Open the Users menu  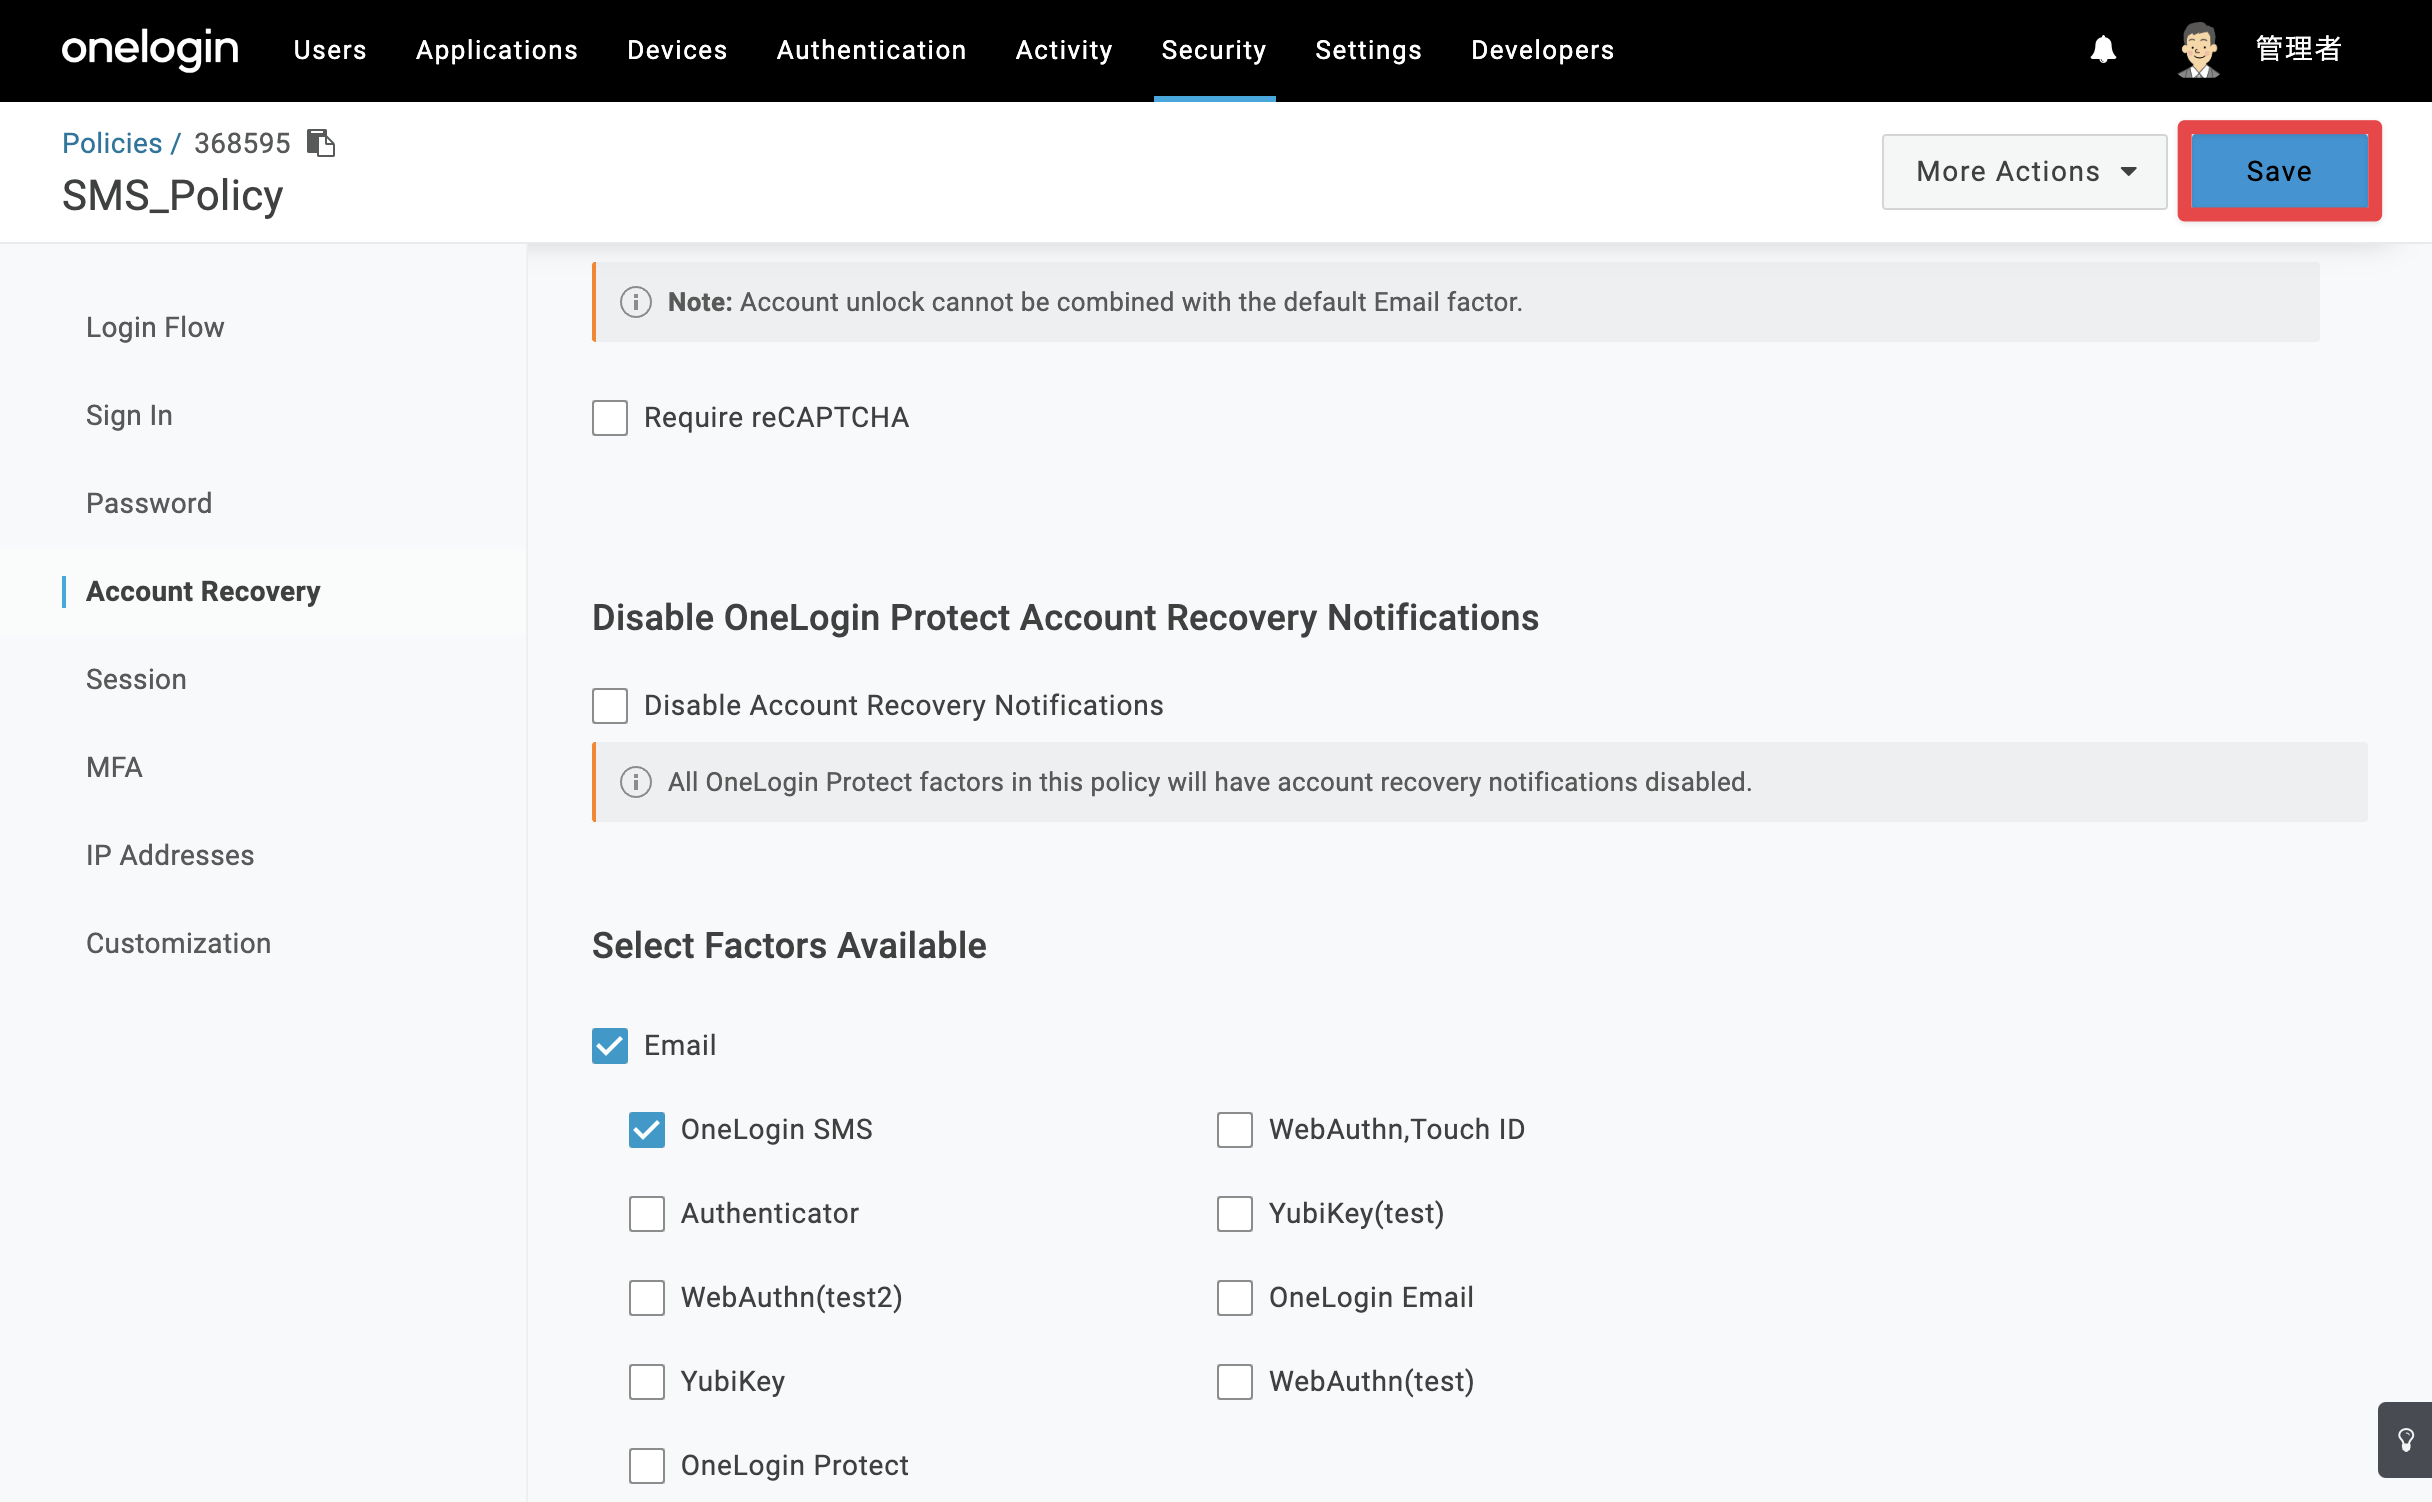pyautogui.click(x=330, y=50)
